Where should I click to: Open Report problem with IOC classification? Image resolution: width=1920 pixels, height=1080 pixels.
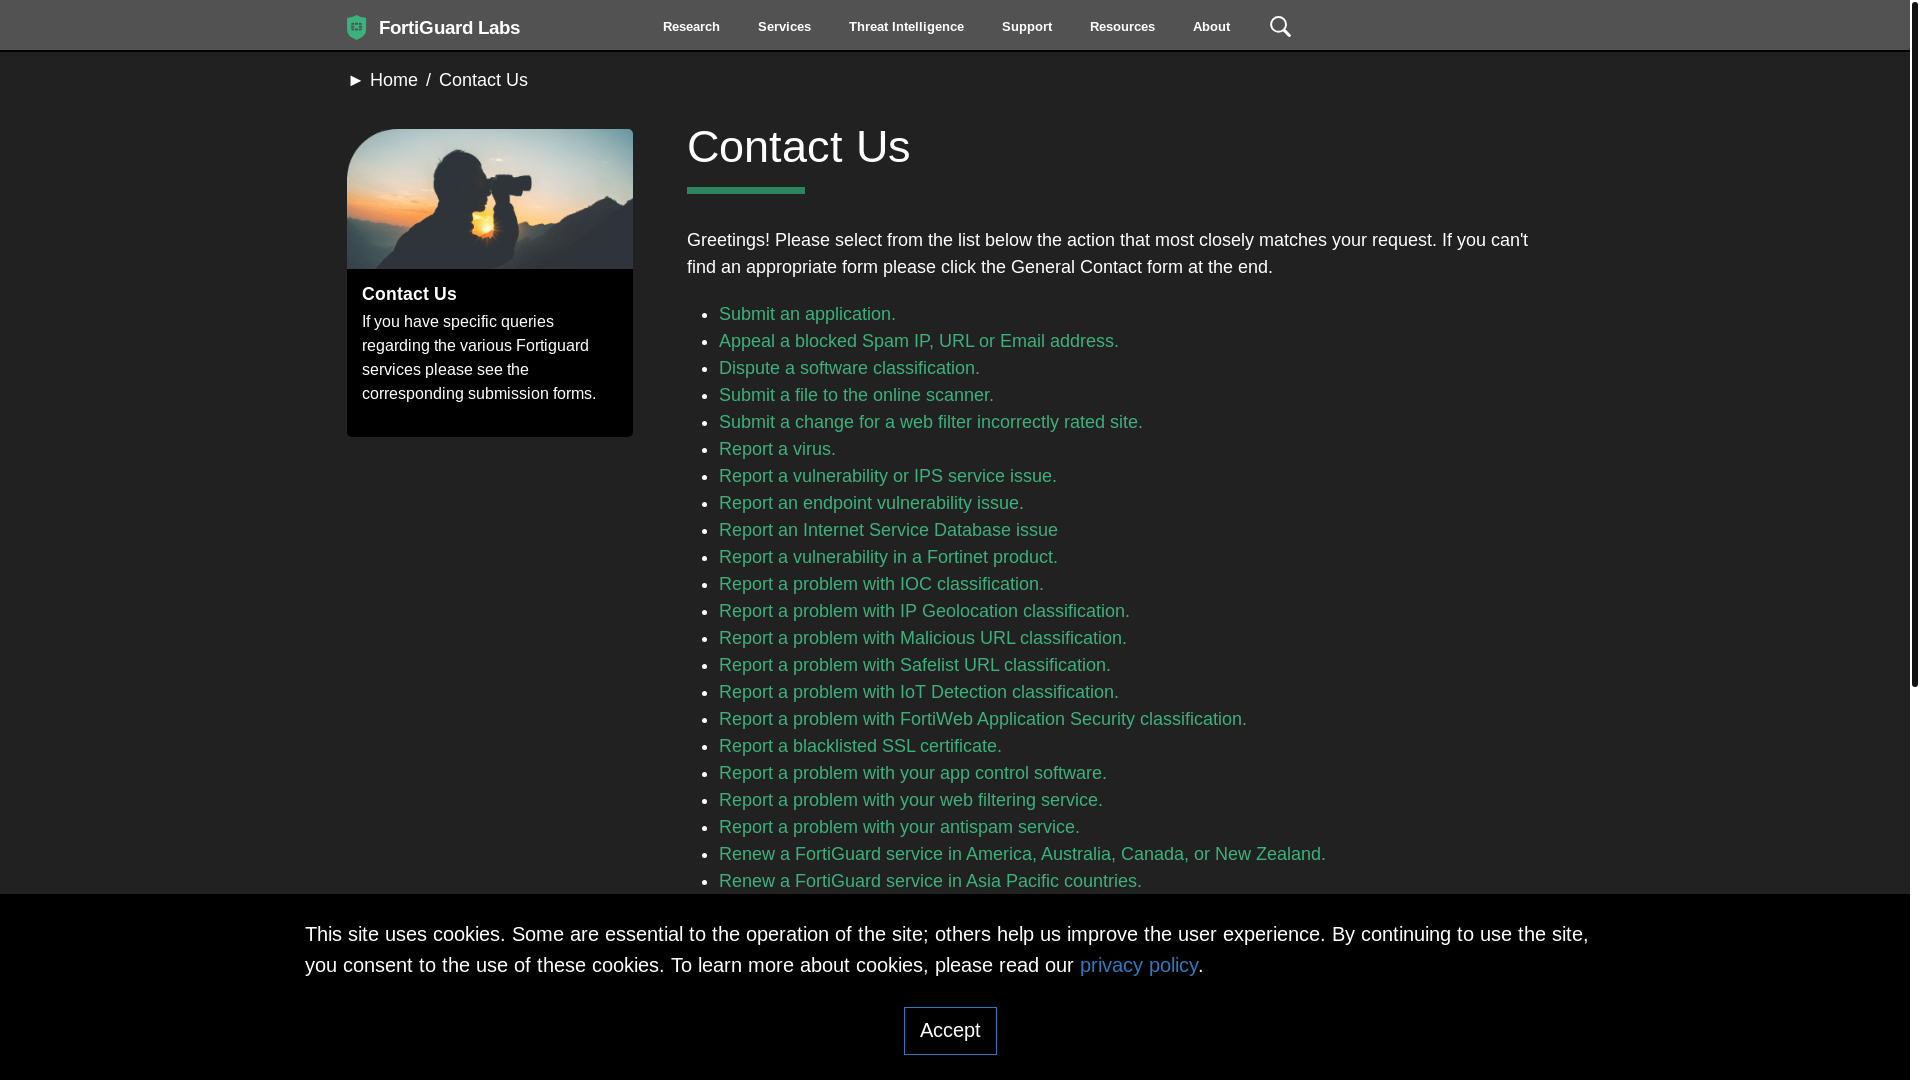click(881, 584)
